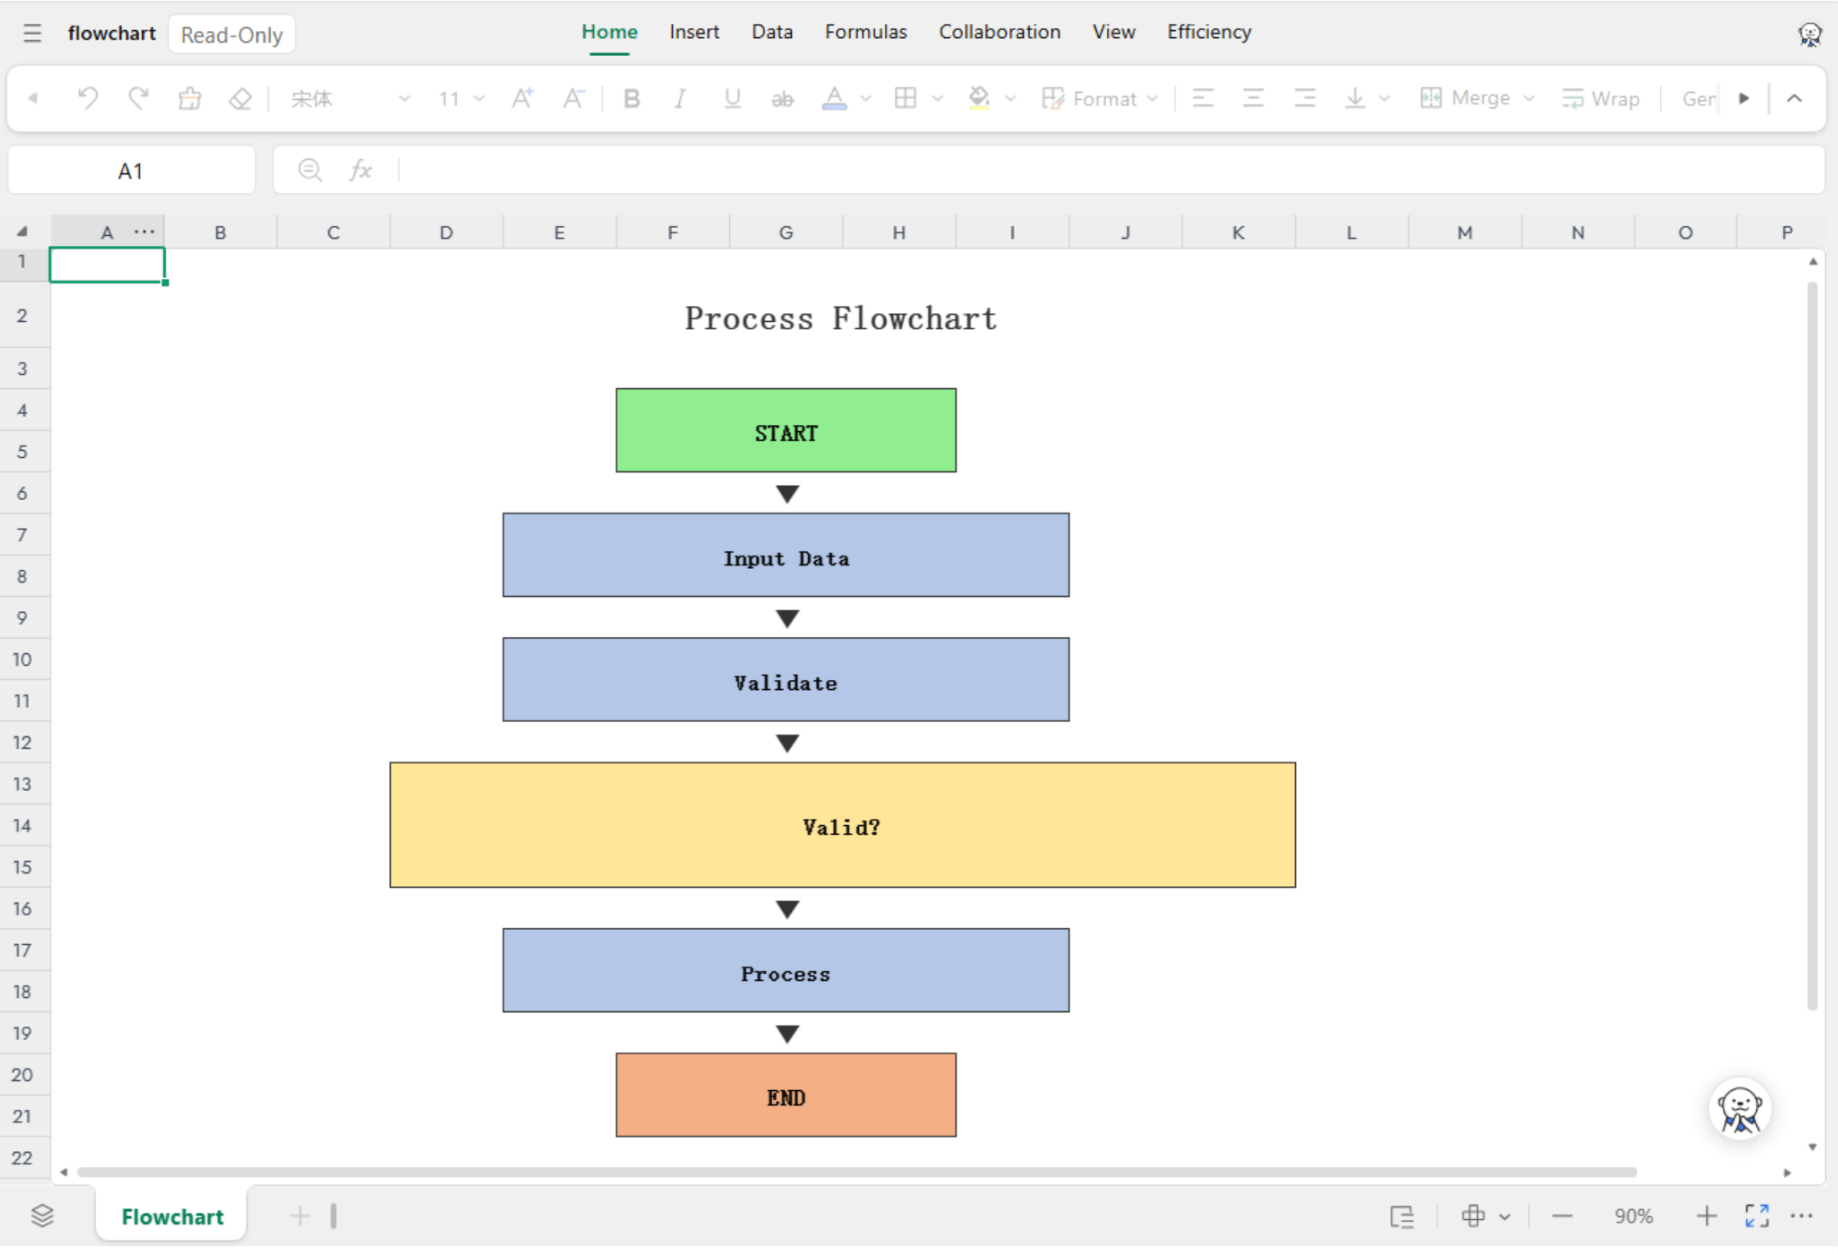Click into the formula bar input

1110,171
